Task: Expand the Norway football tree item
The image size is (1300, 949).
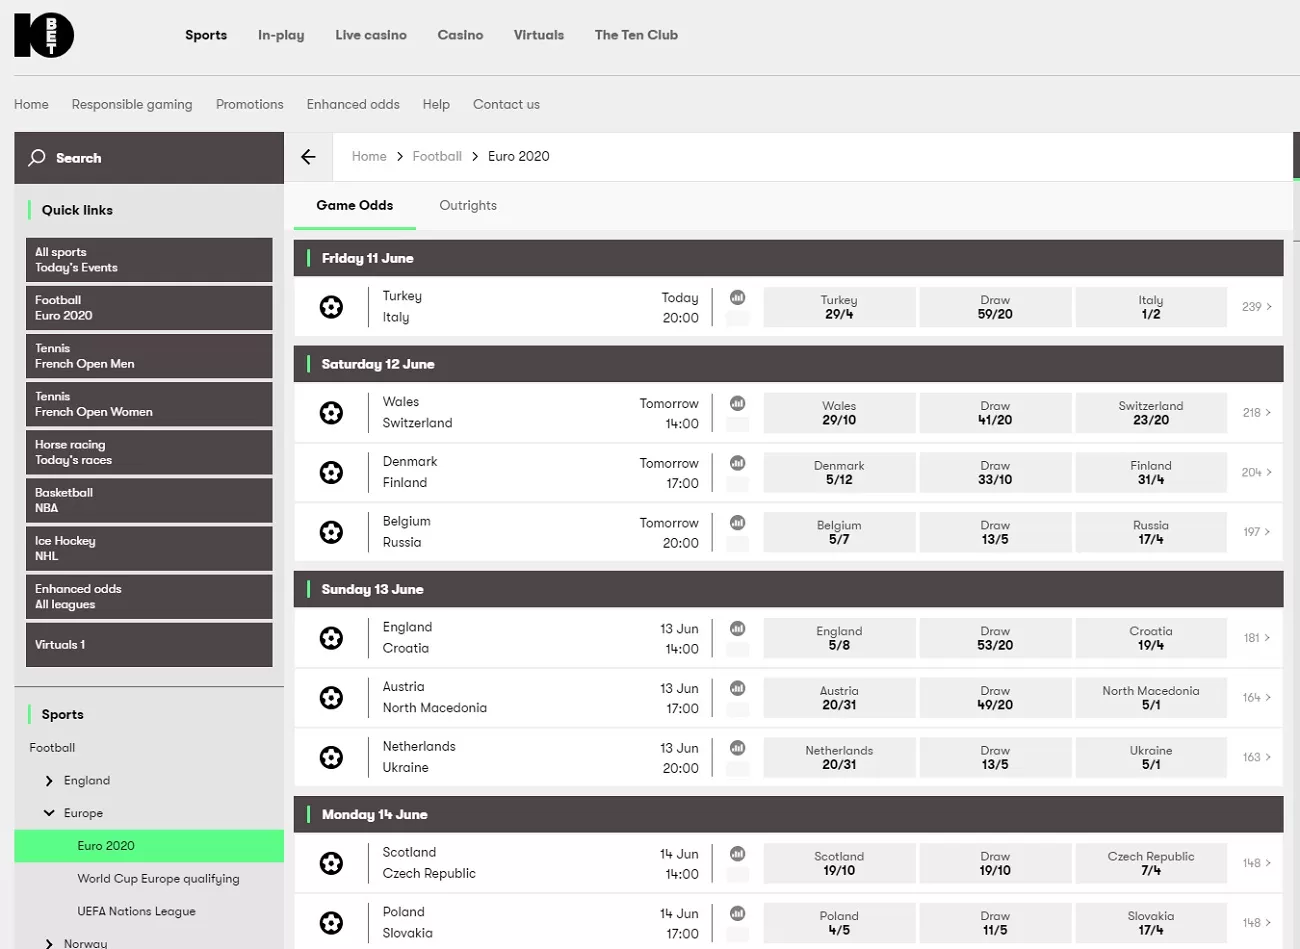Action: pyautogui.click(x=49, y=943)
